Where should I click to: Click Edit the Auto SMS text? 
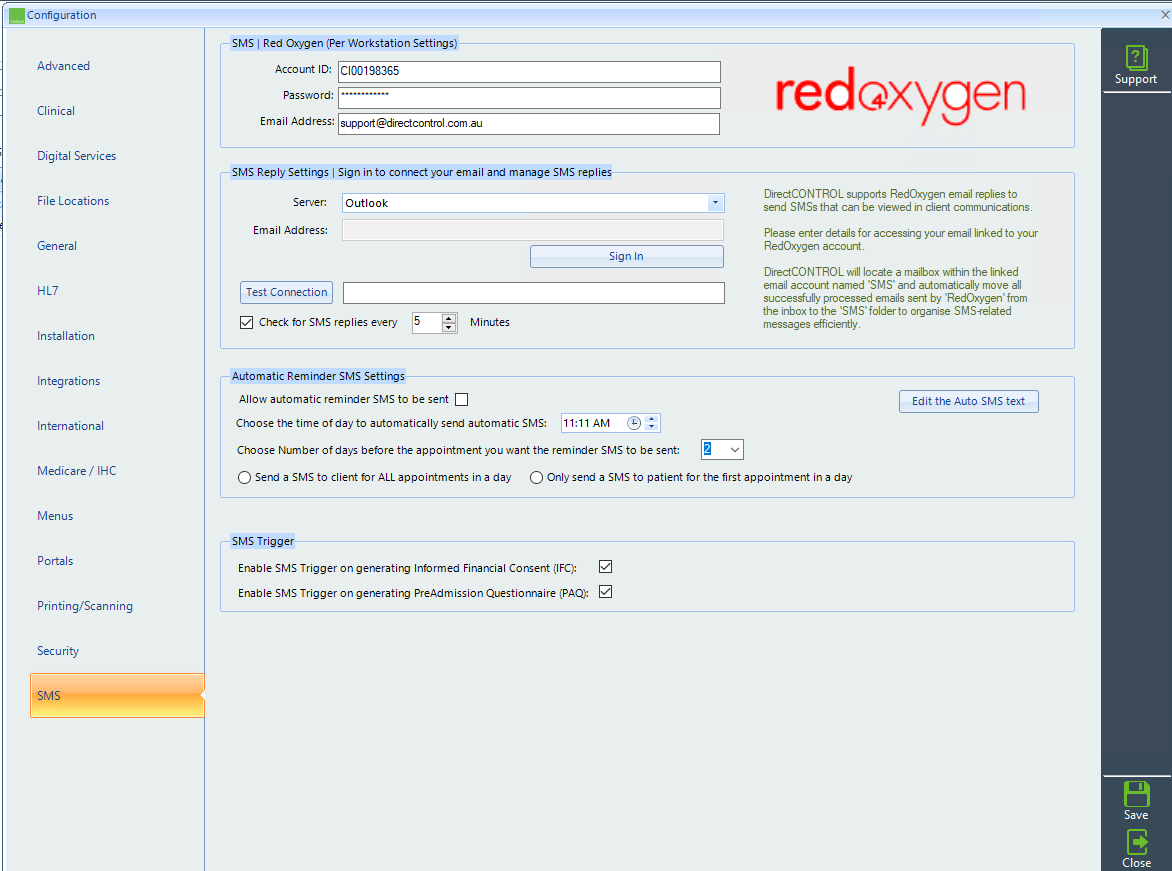click(968, 401)
